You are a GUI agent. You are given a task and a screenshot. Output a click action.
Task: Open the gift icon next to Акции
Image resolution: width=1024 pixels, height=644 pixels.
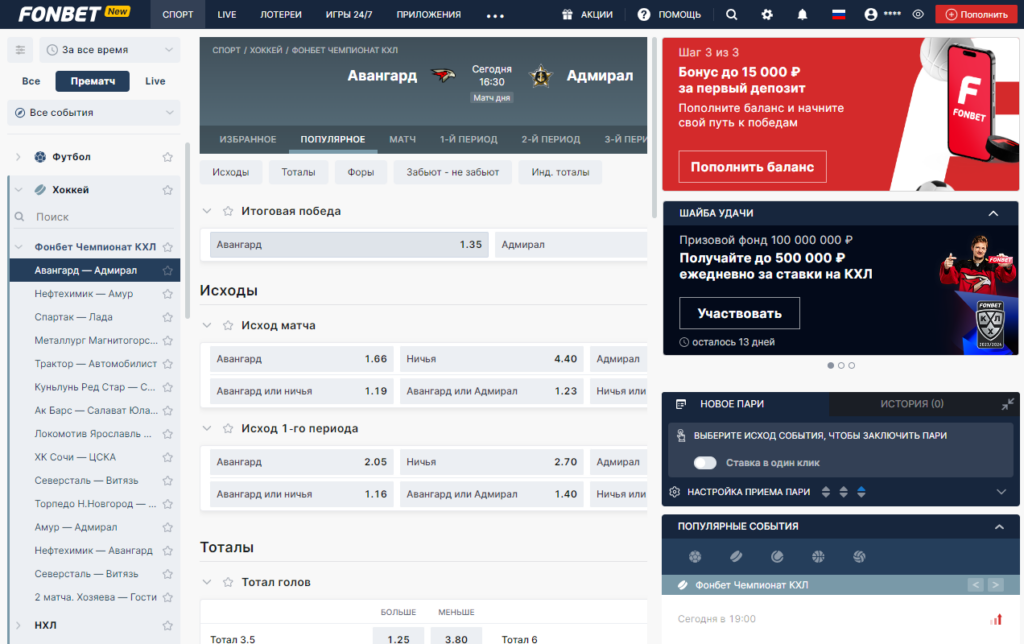click(567, 14)
